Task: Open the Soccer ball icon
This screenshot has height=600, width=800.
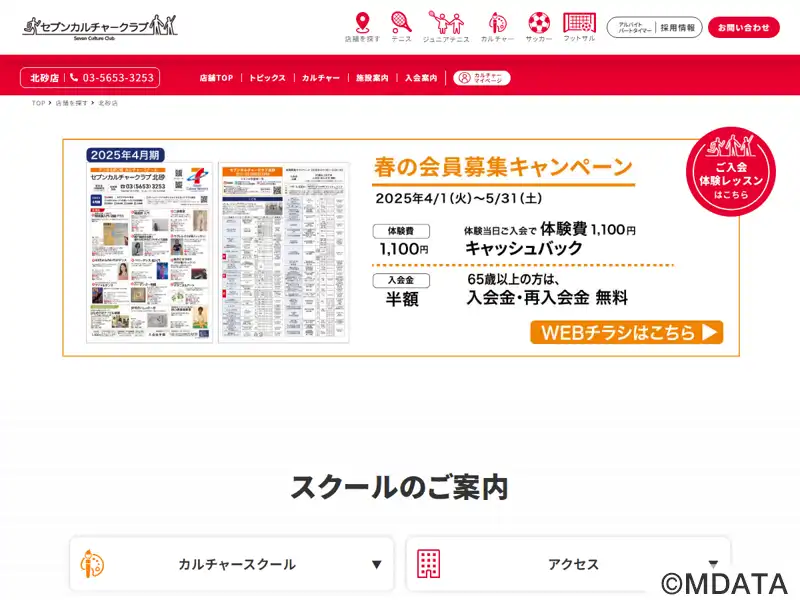Action: click(x=539, y=23)
